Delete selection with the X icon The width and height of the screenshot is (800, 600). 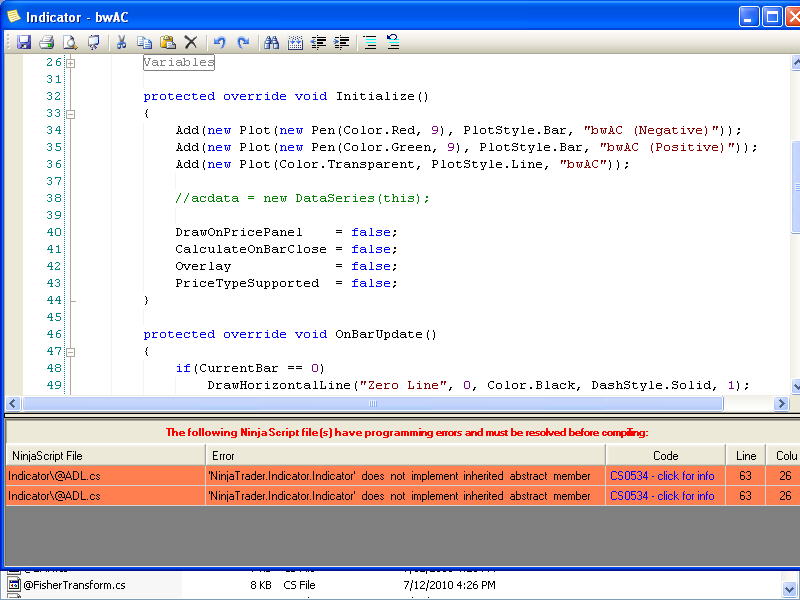[191, 42]
